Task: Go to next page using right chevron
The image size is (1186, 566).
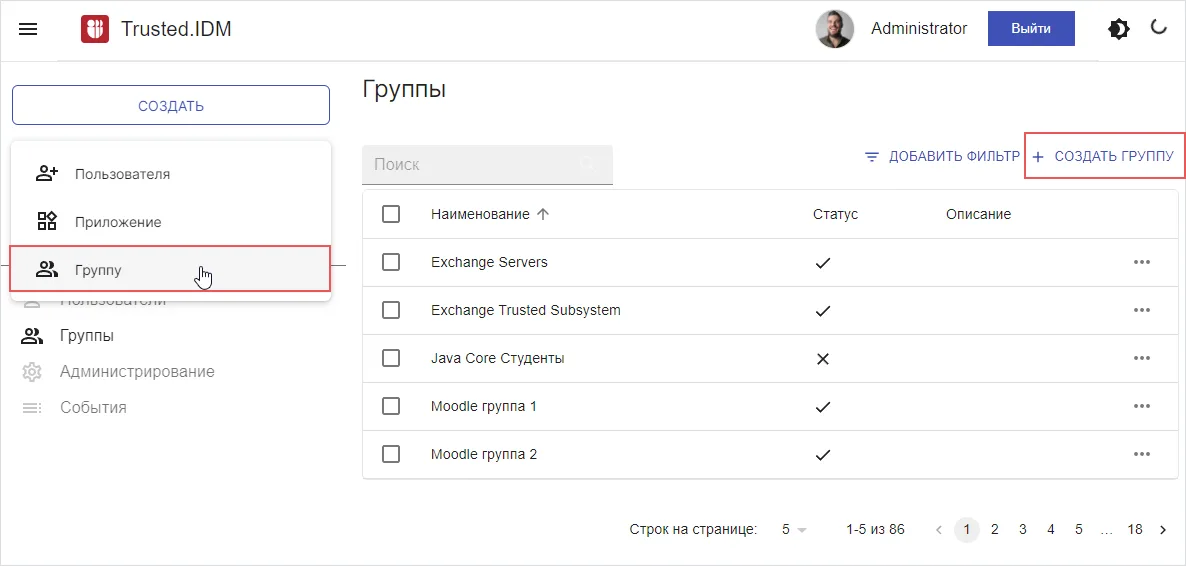Action: 1162,530
